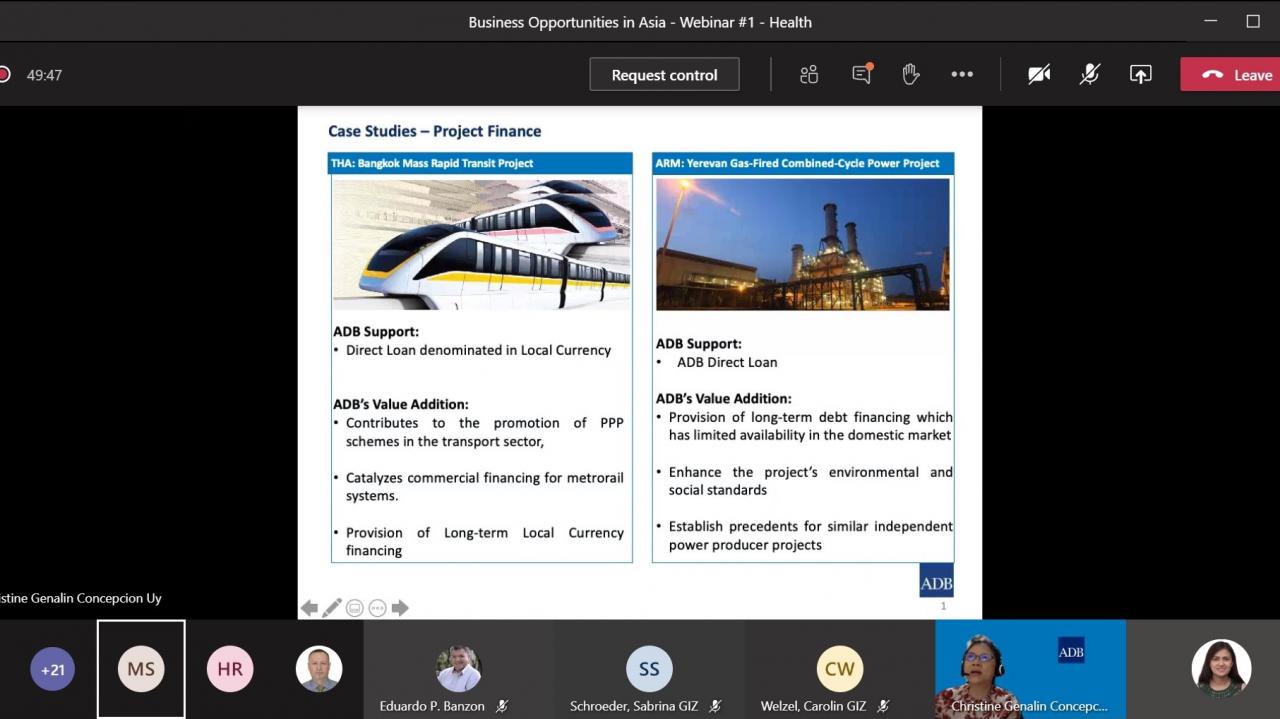Select the SS avatar for Schroeder, Sabrina GIZ
The height and width of the screenshot is (719, 1280).
649,669
